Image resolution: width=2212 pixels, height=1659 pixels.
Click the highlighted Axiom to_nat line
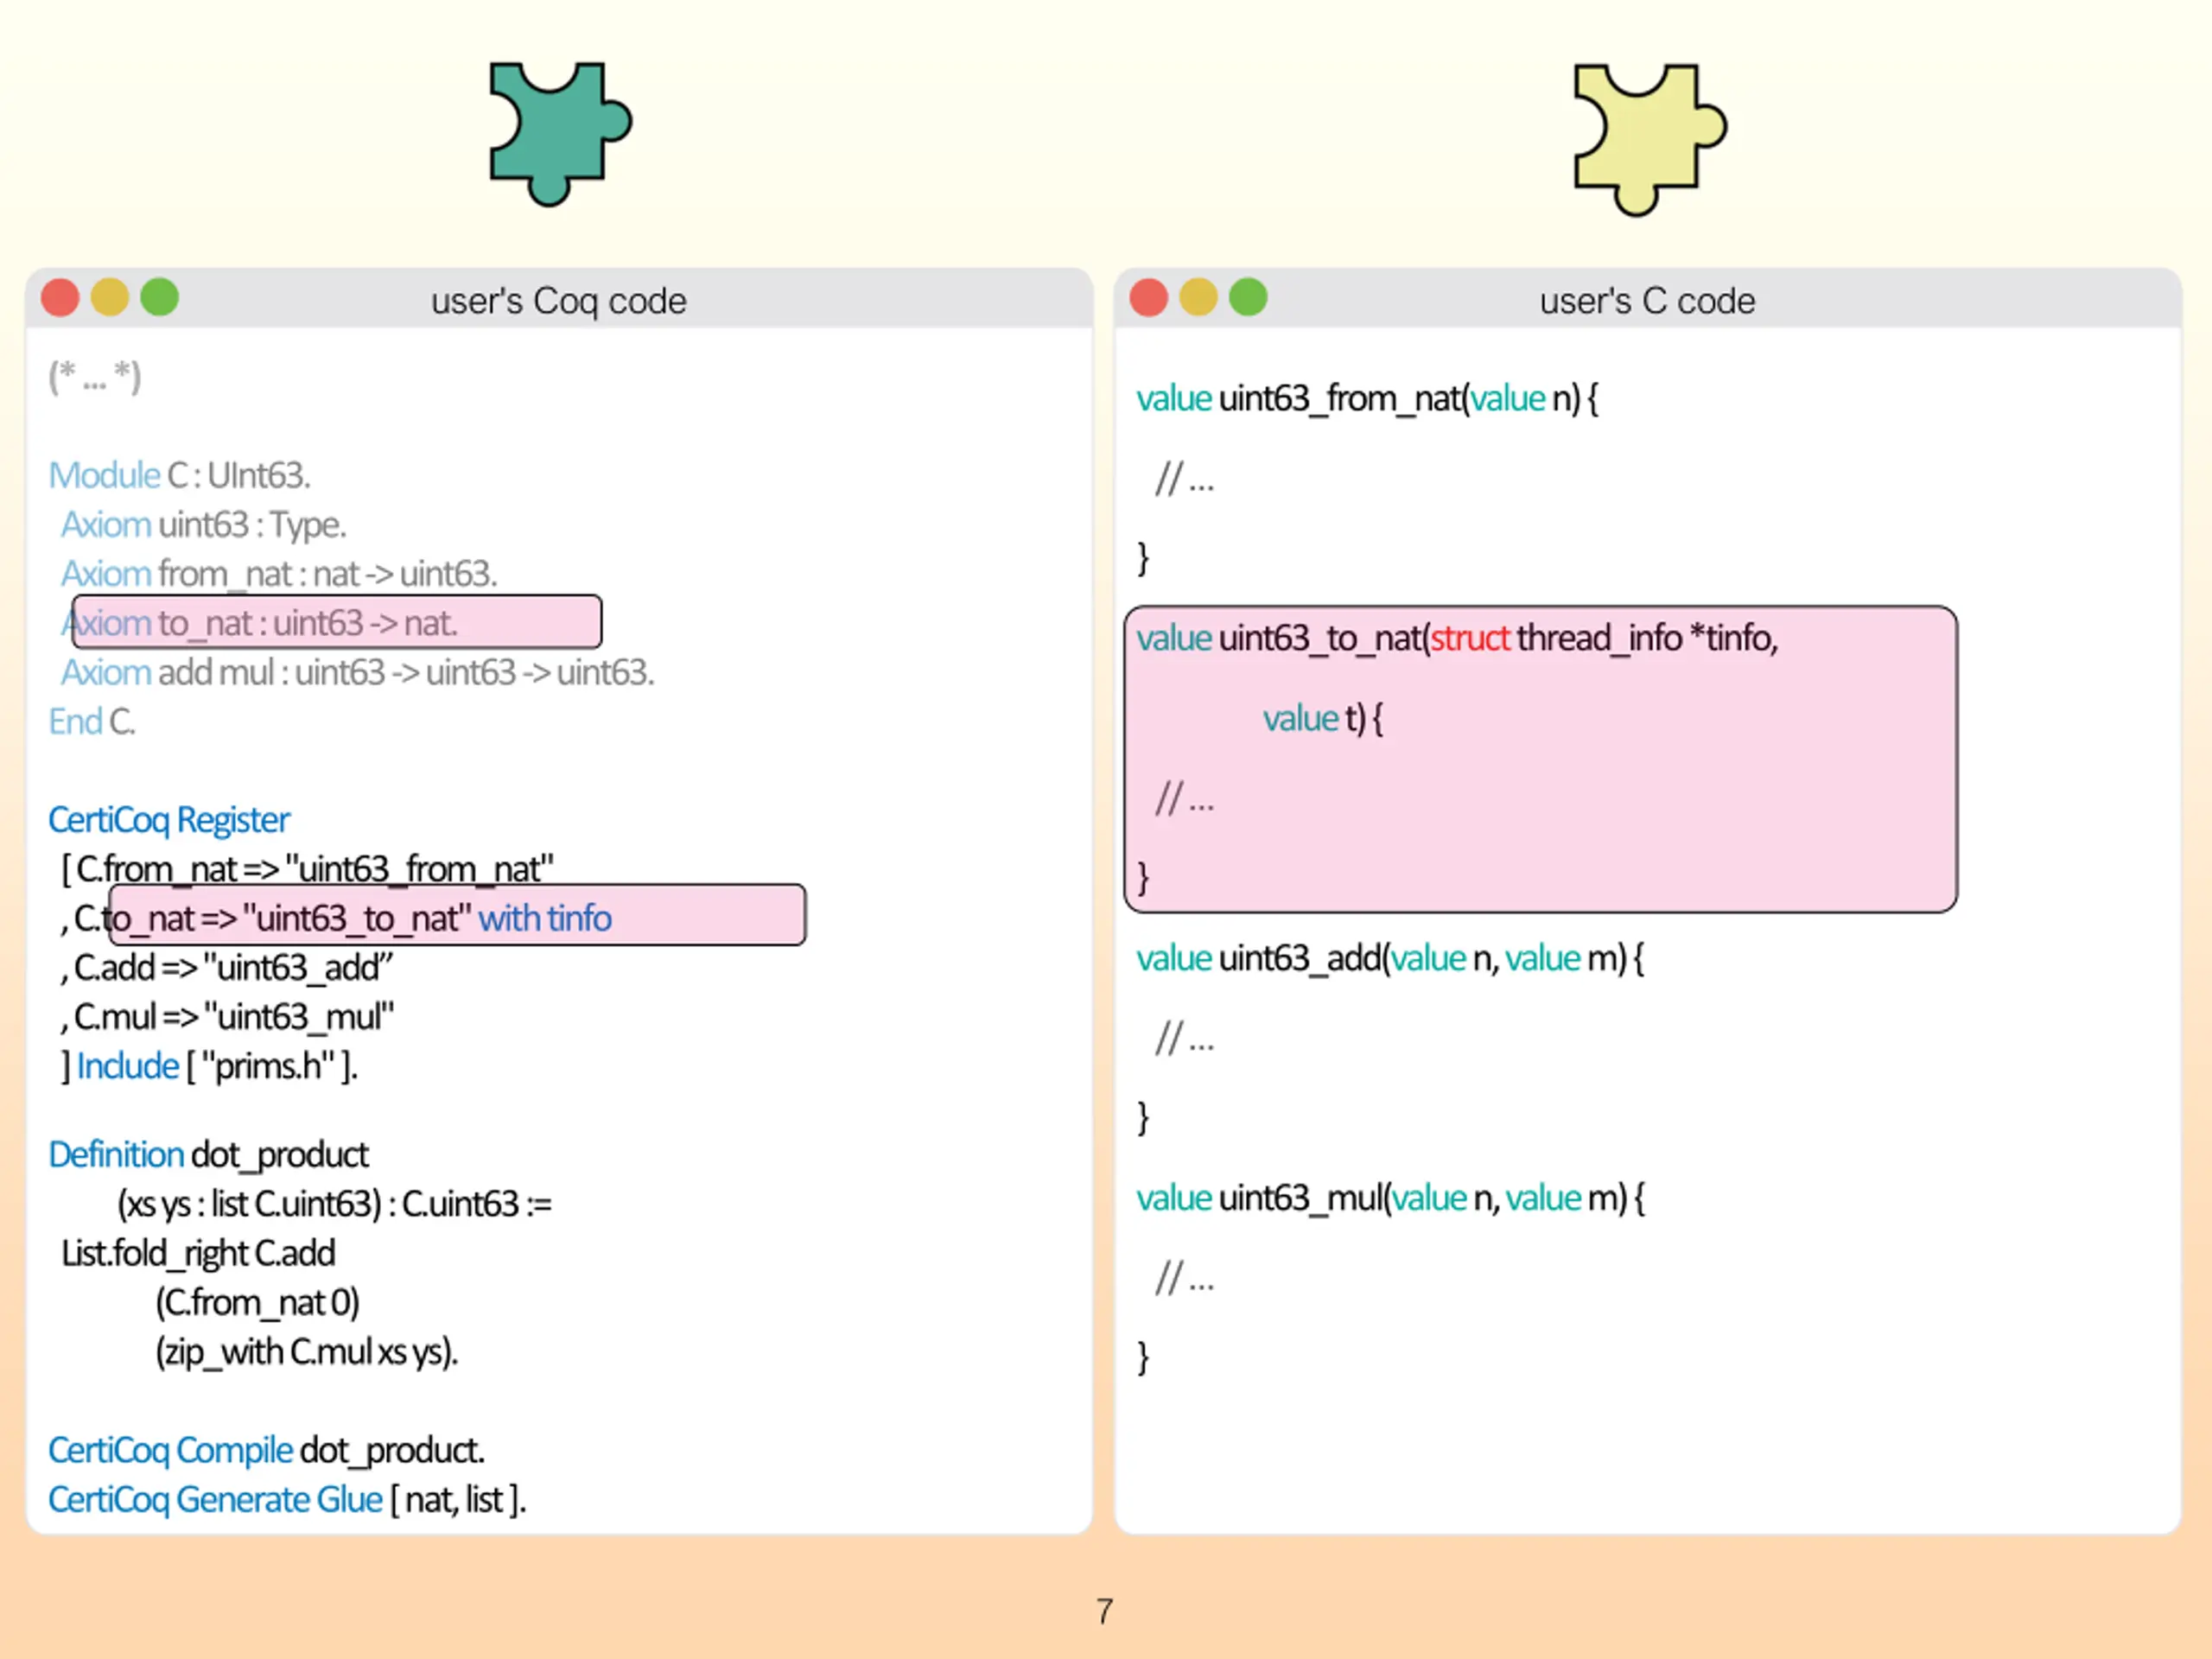tap(337, 622)
